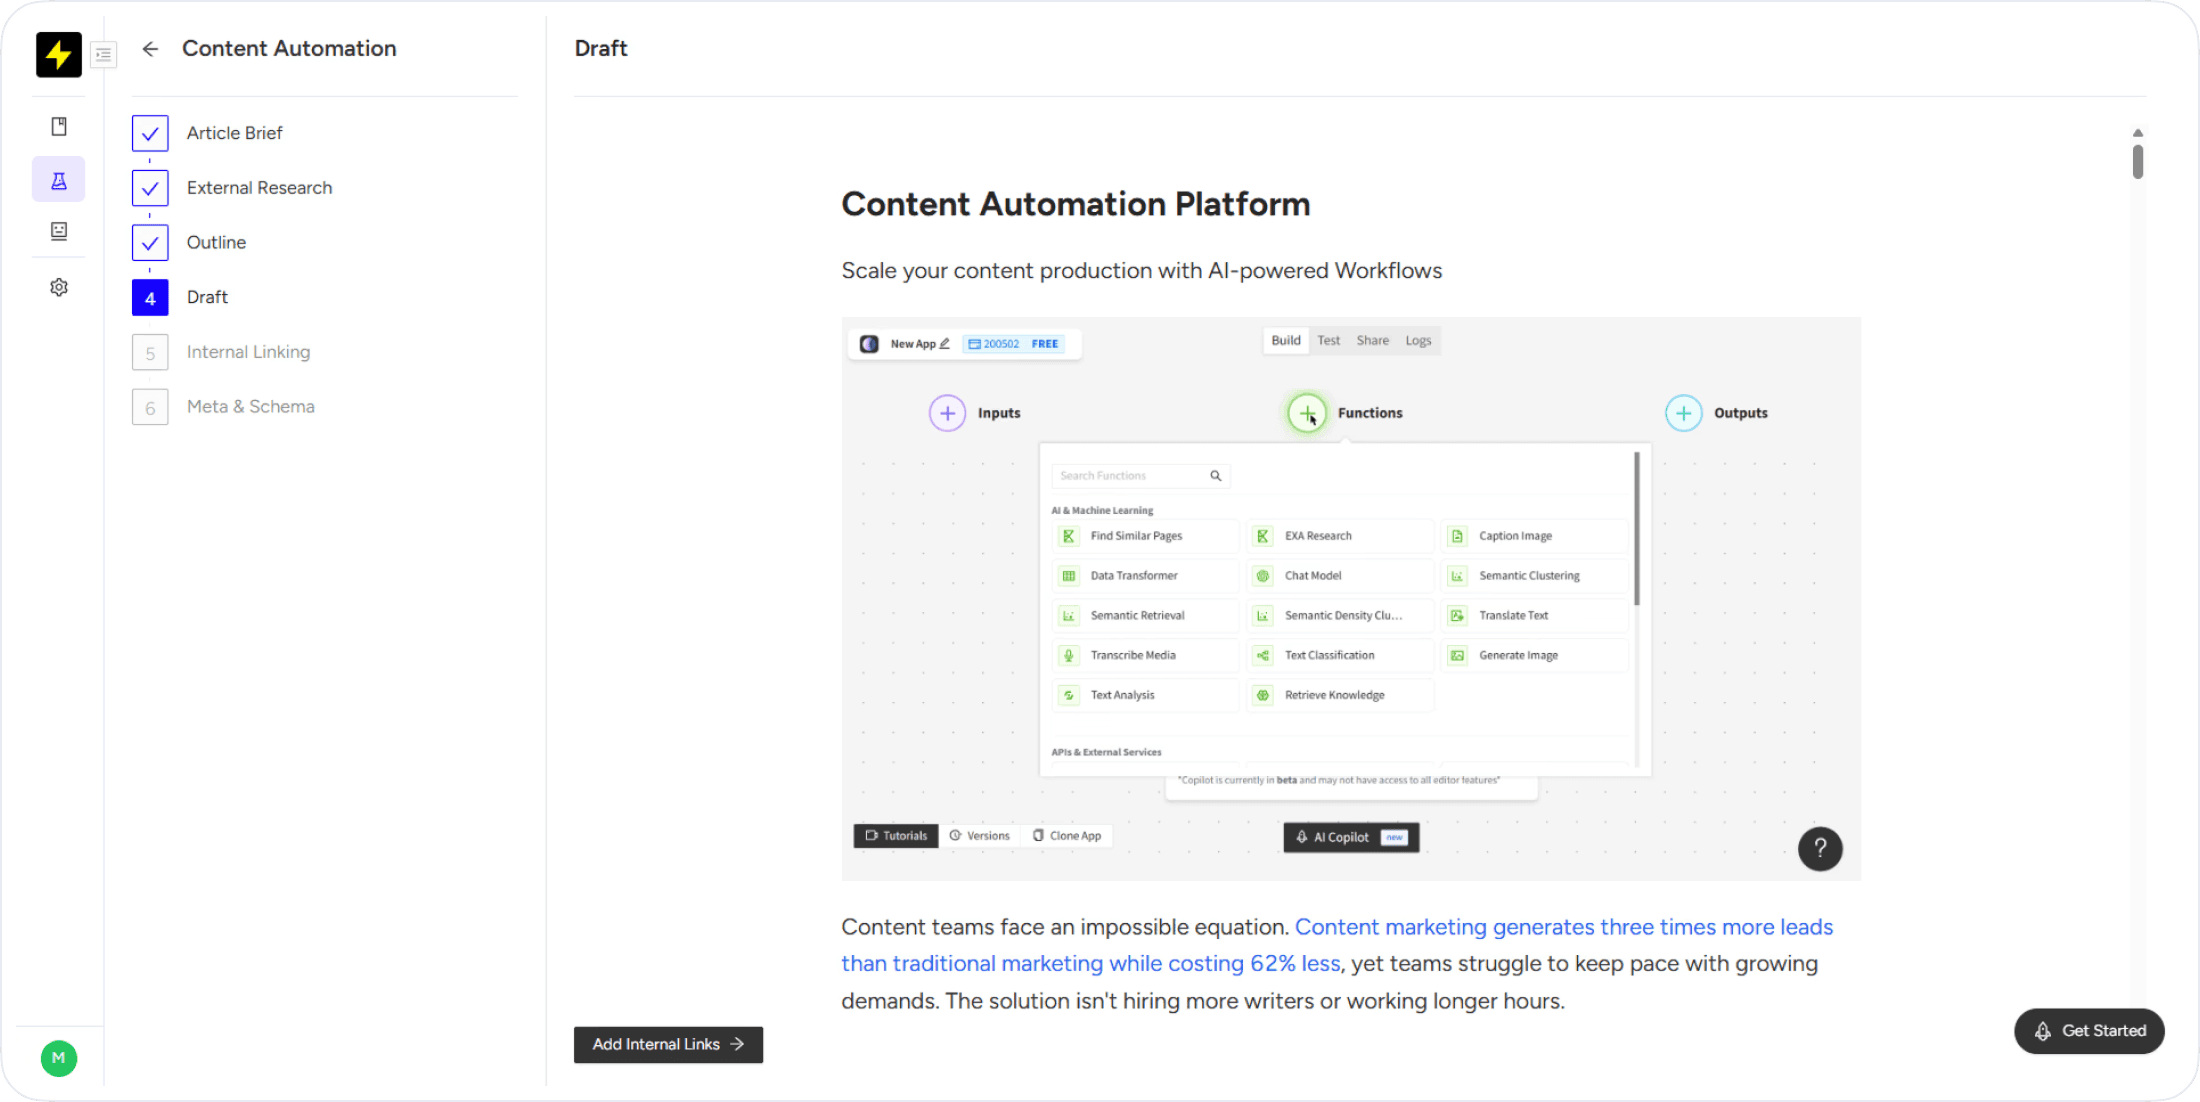2200x1102 pixels.
Task: Open the Internal Linking step
Action: tap(248, 352)
